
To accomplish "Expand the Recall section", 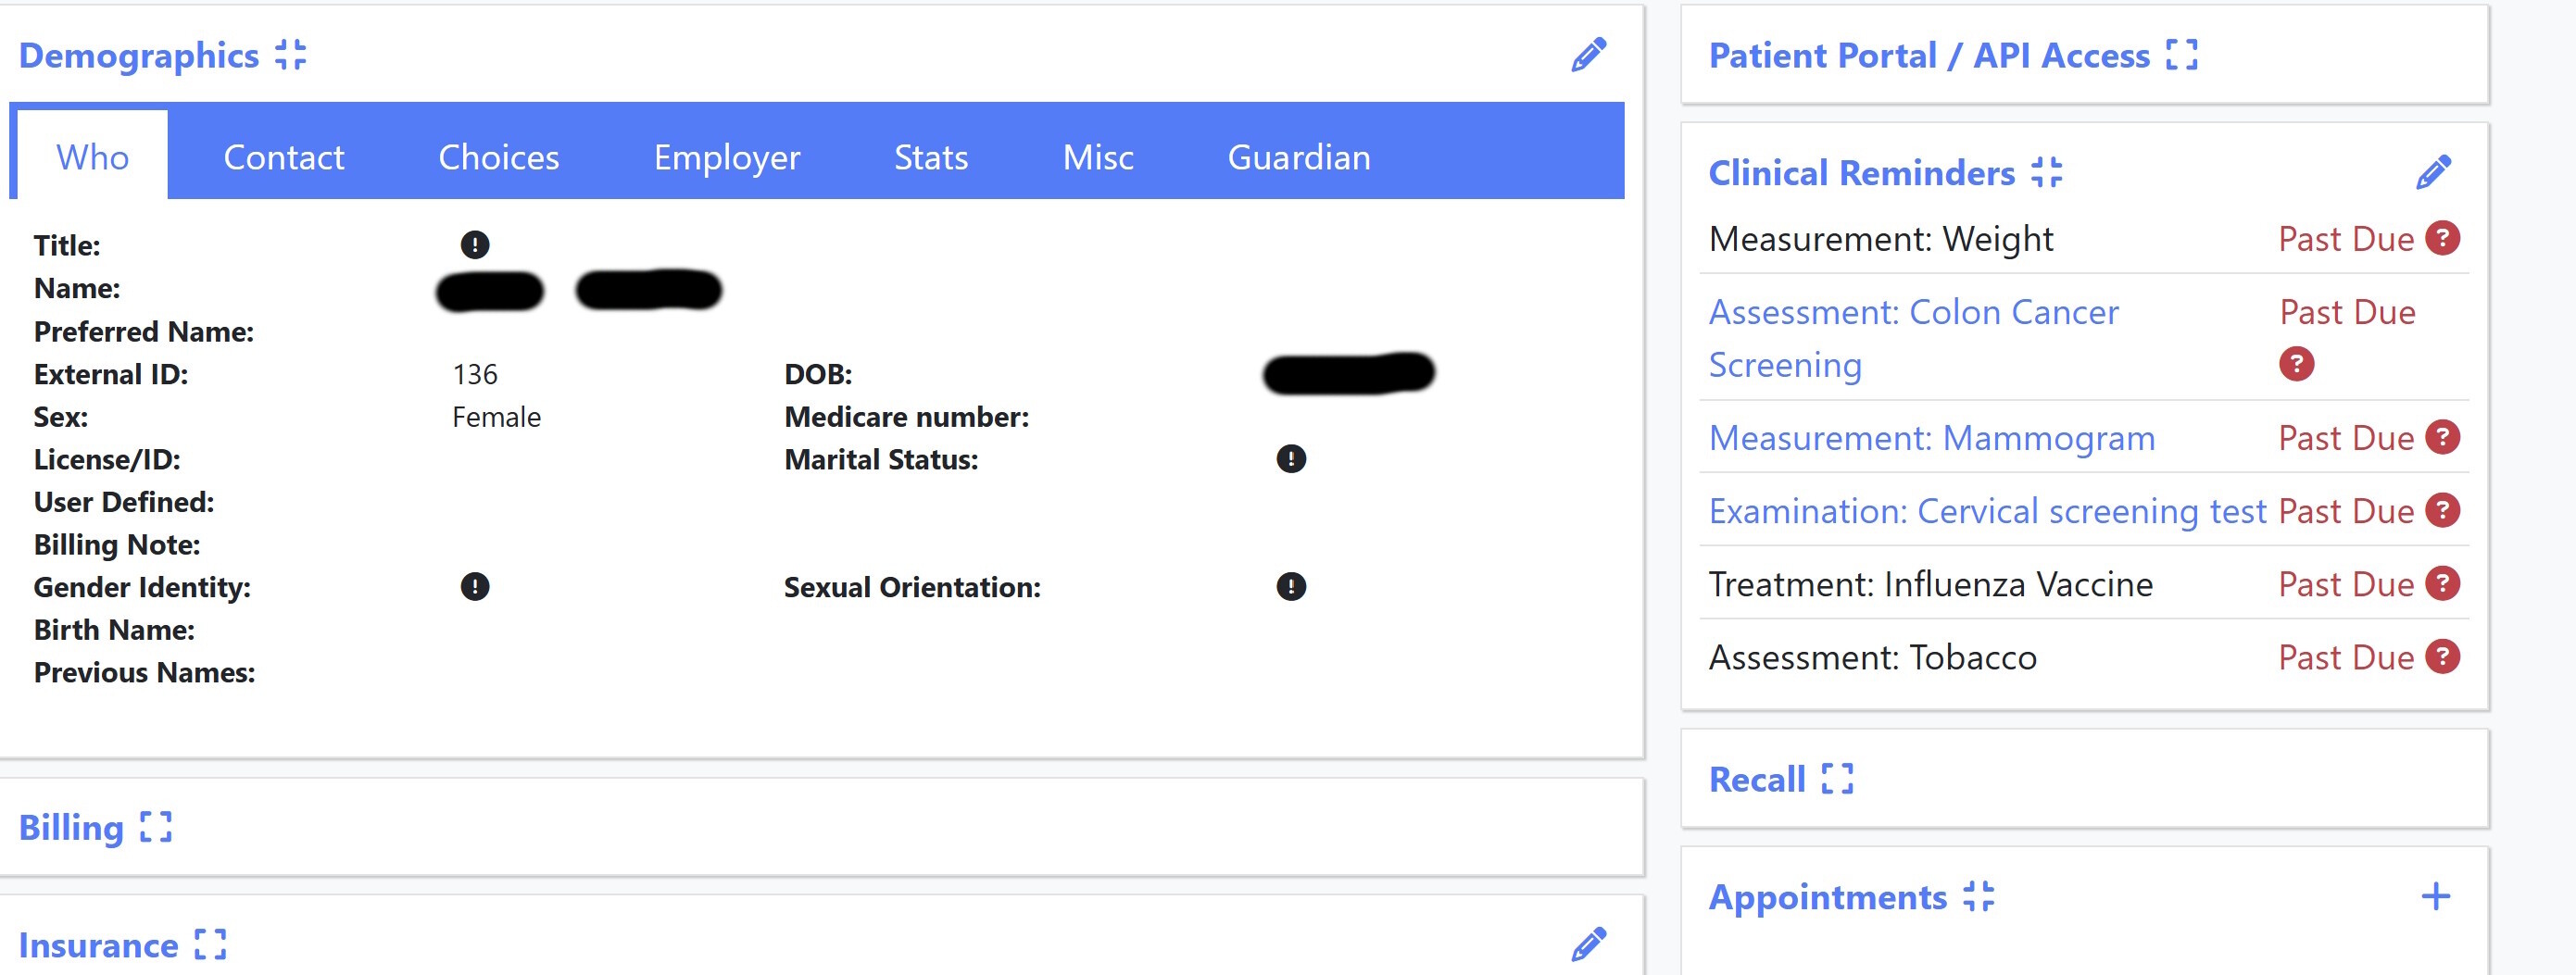I will click(x=1837, y=778).
